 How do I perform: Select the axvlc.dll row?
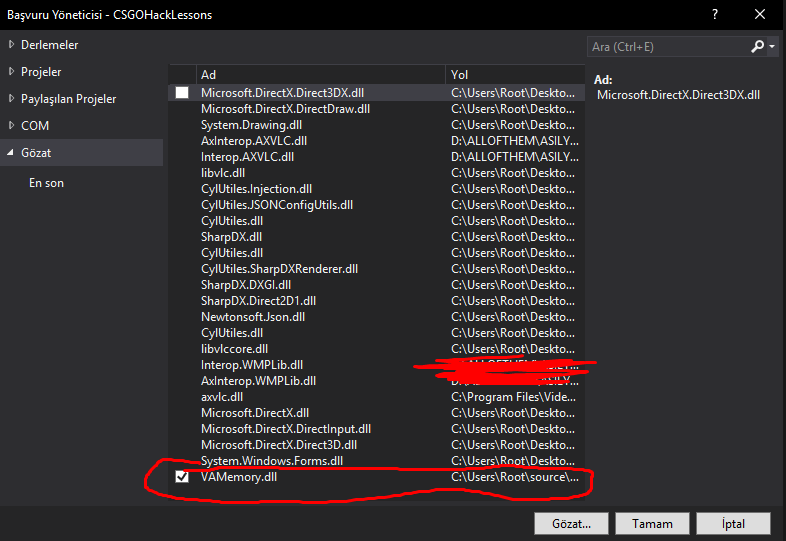[376, 397]
